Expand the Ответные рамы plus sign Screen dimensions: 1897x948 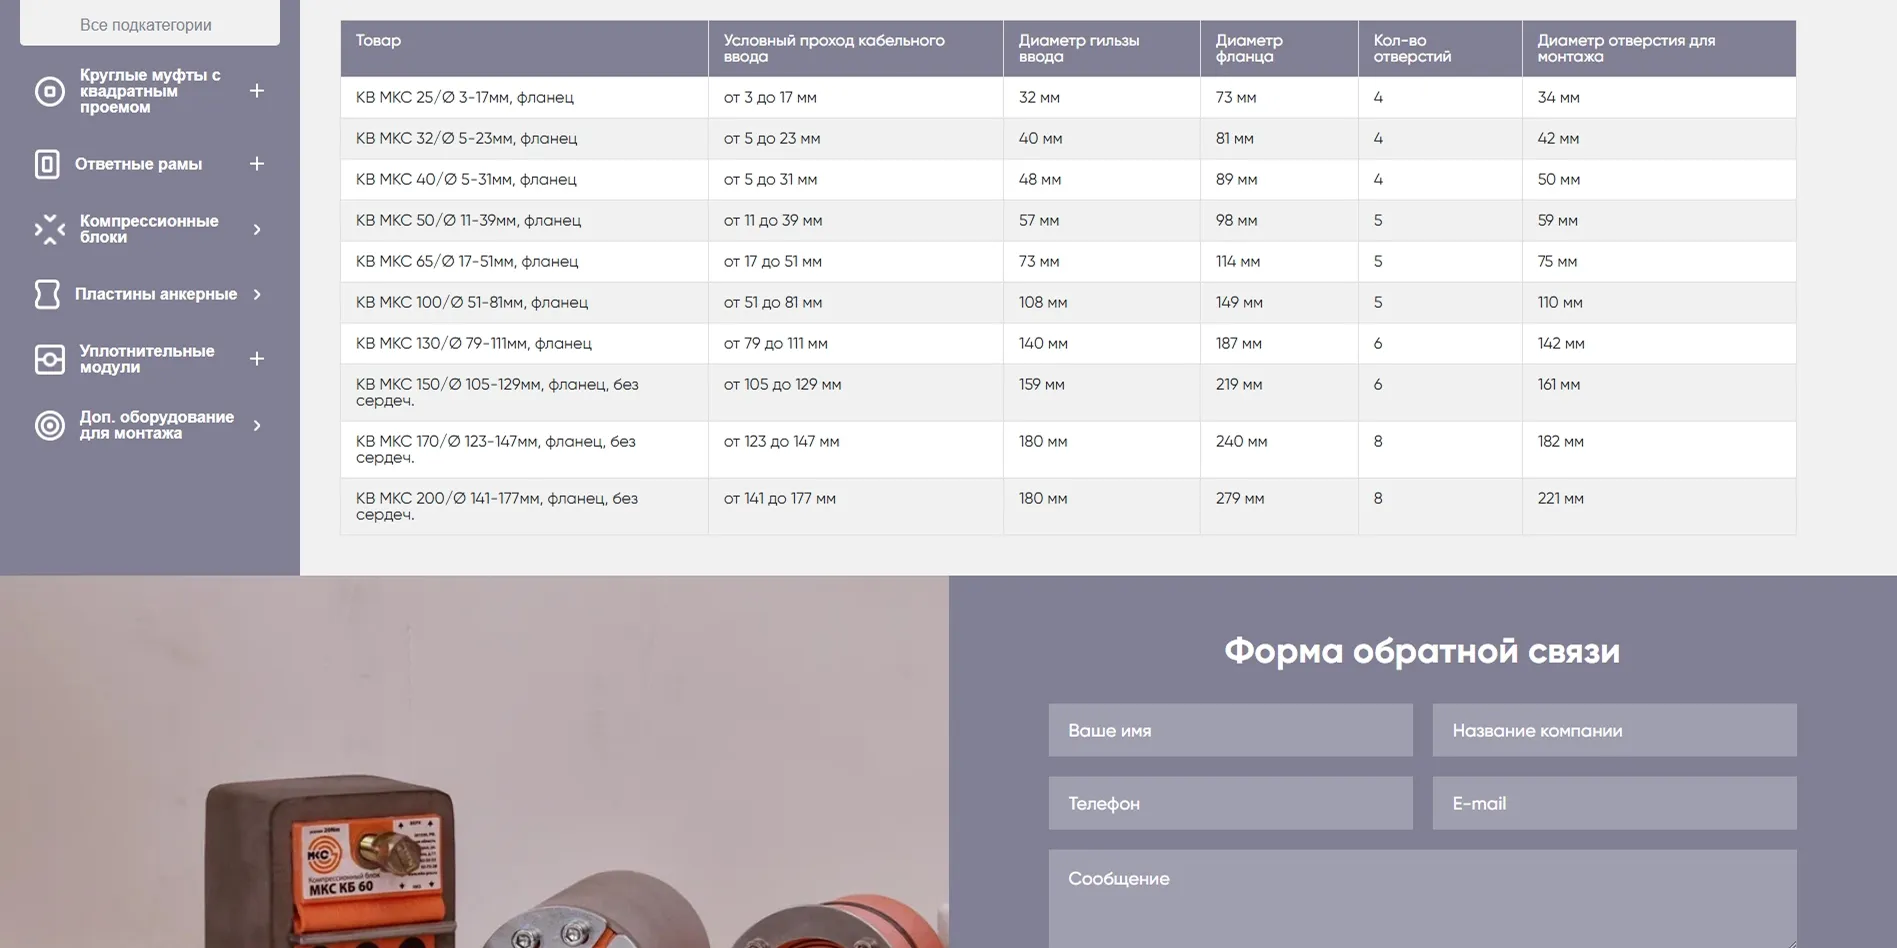point(257,164)
